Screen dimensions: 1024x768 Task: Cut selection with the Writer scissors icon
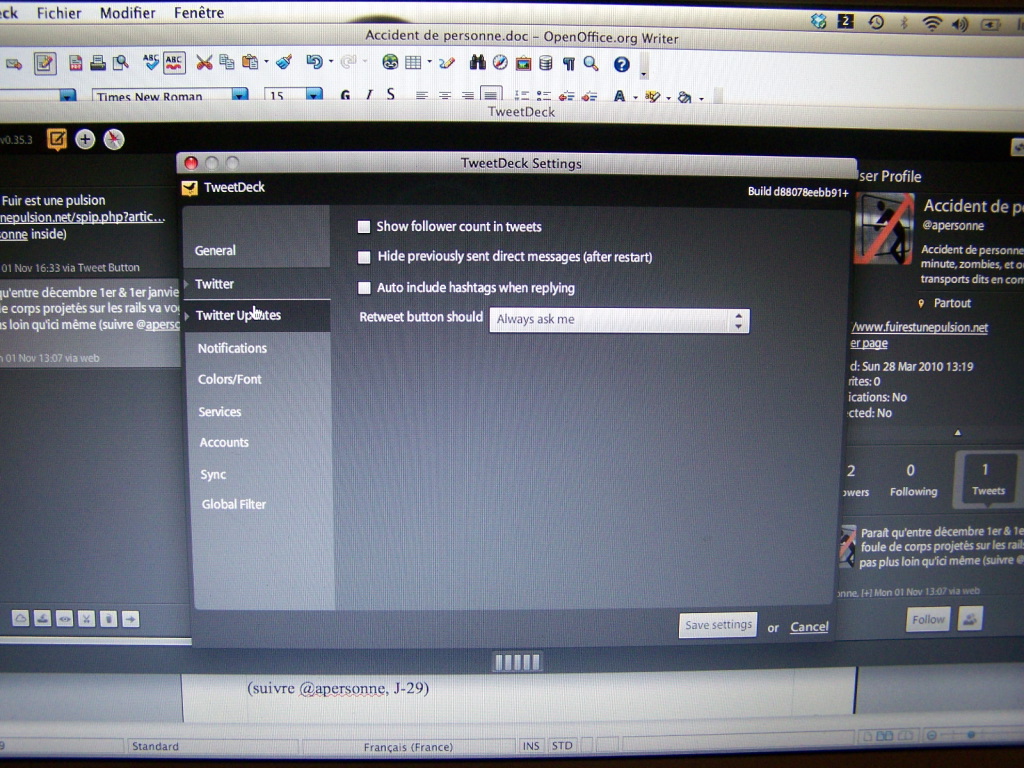pos(204,63)
